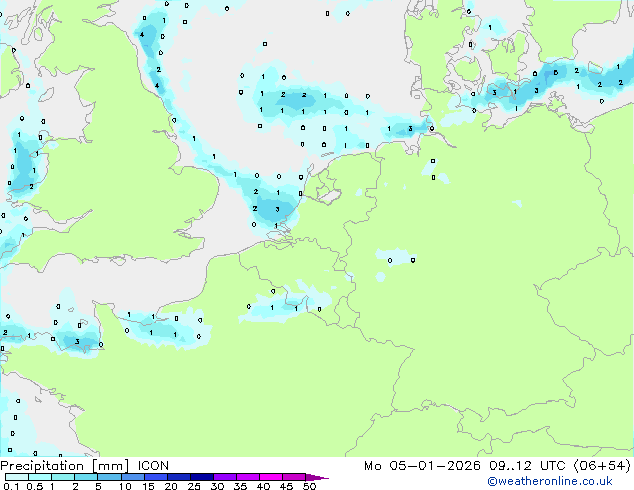Click the 15–20 mm legend color box
The height and width of the screenshot is (490, 634).
[156, 477]
